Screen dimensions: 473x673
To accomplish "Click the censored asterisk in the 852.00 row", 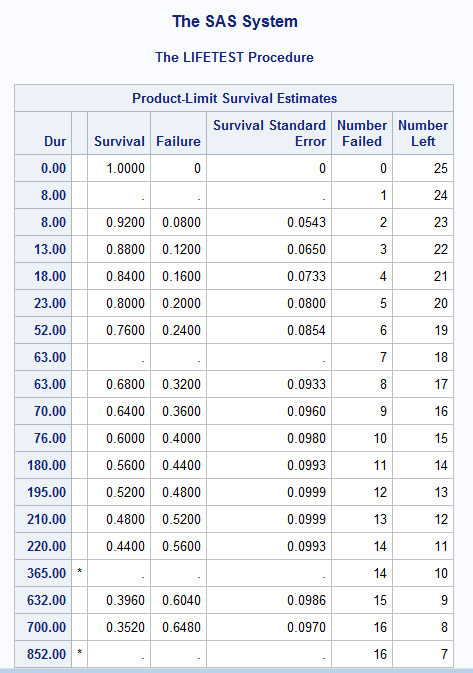I will point(79,652).
